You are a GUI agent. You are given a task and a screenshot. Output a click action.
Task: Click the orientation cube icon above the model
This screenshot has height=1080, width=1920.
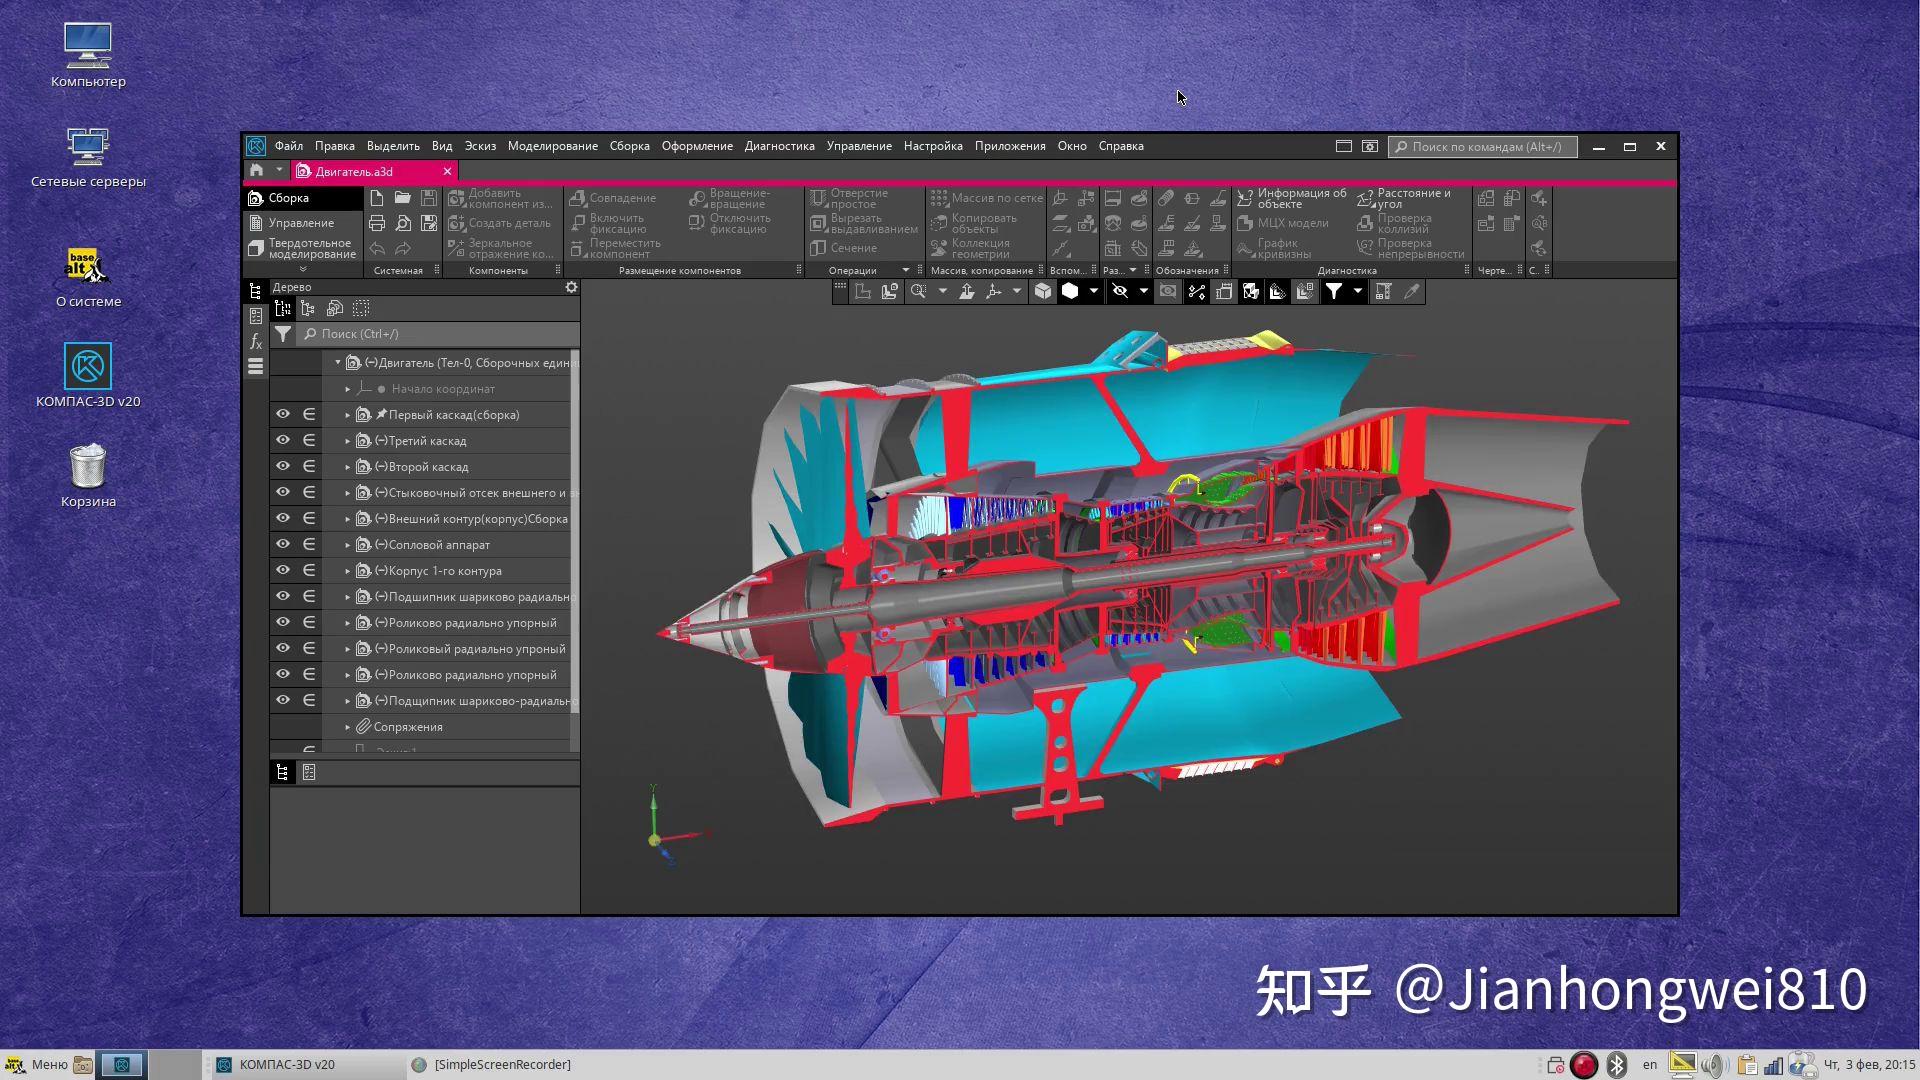point(1043,291)
